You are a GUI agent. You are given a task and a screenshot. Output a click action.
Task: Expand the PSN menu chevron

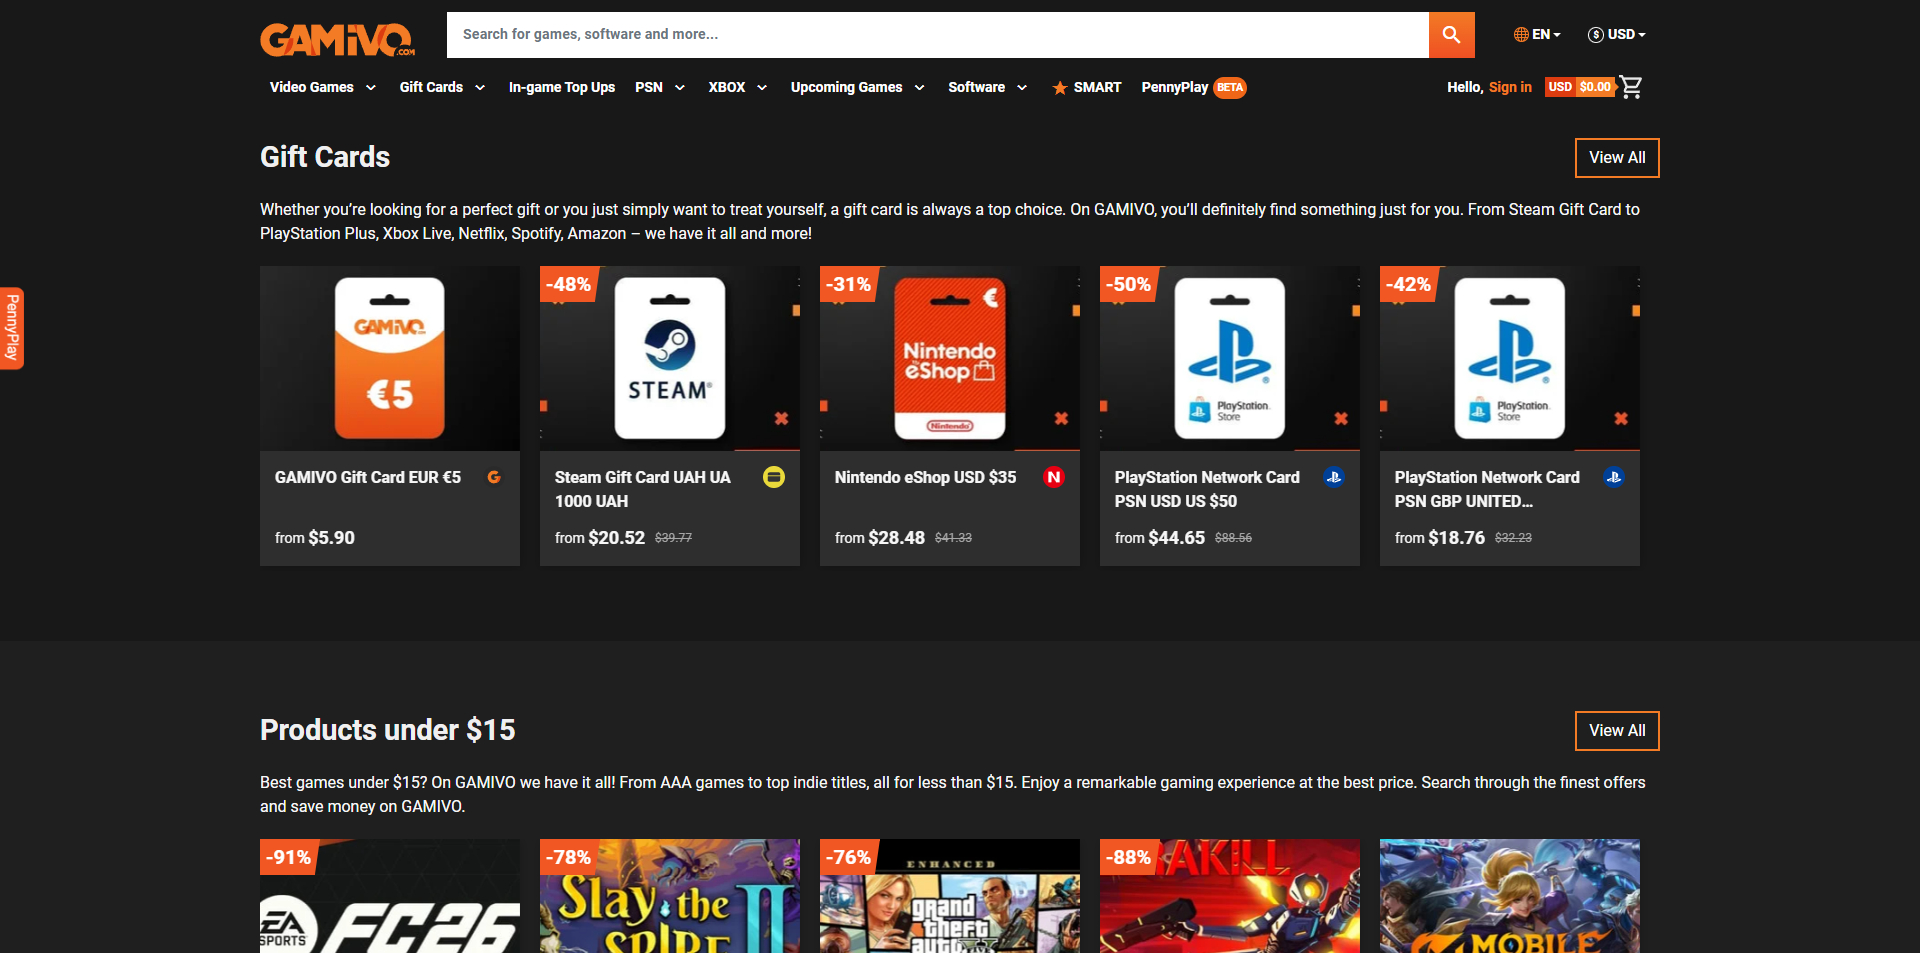(x=680, y=88)
